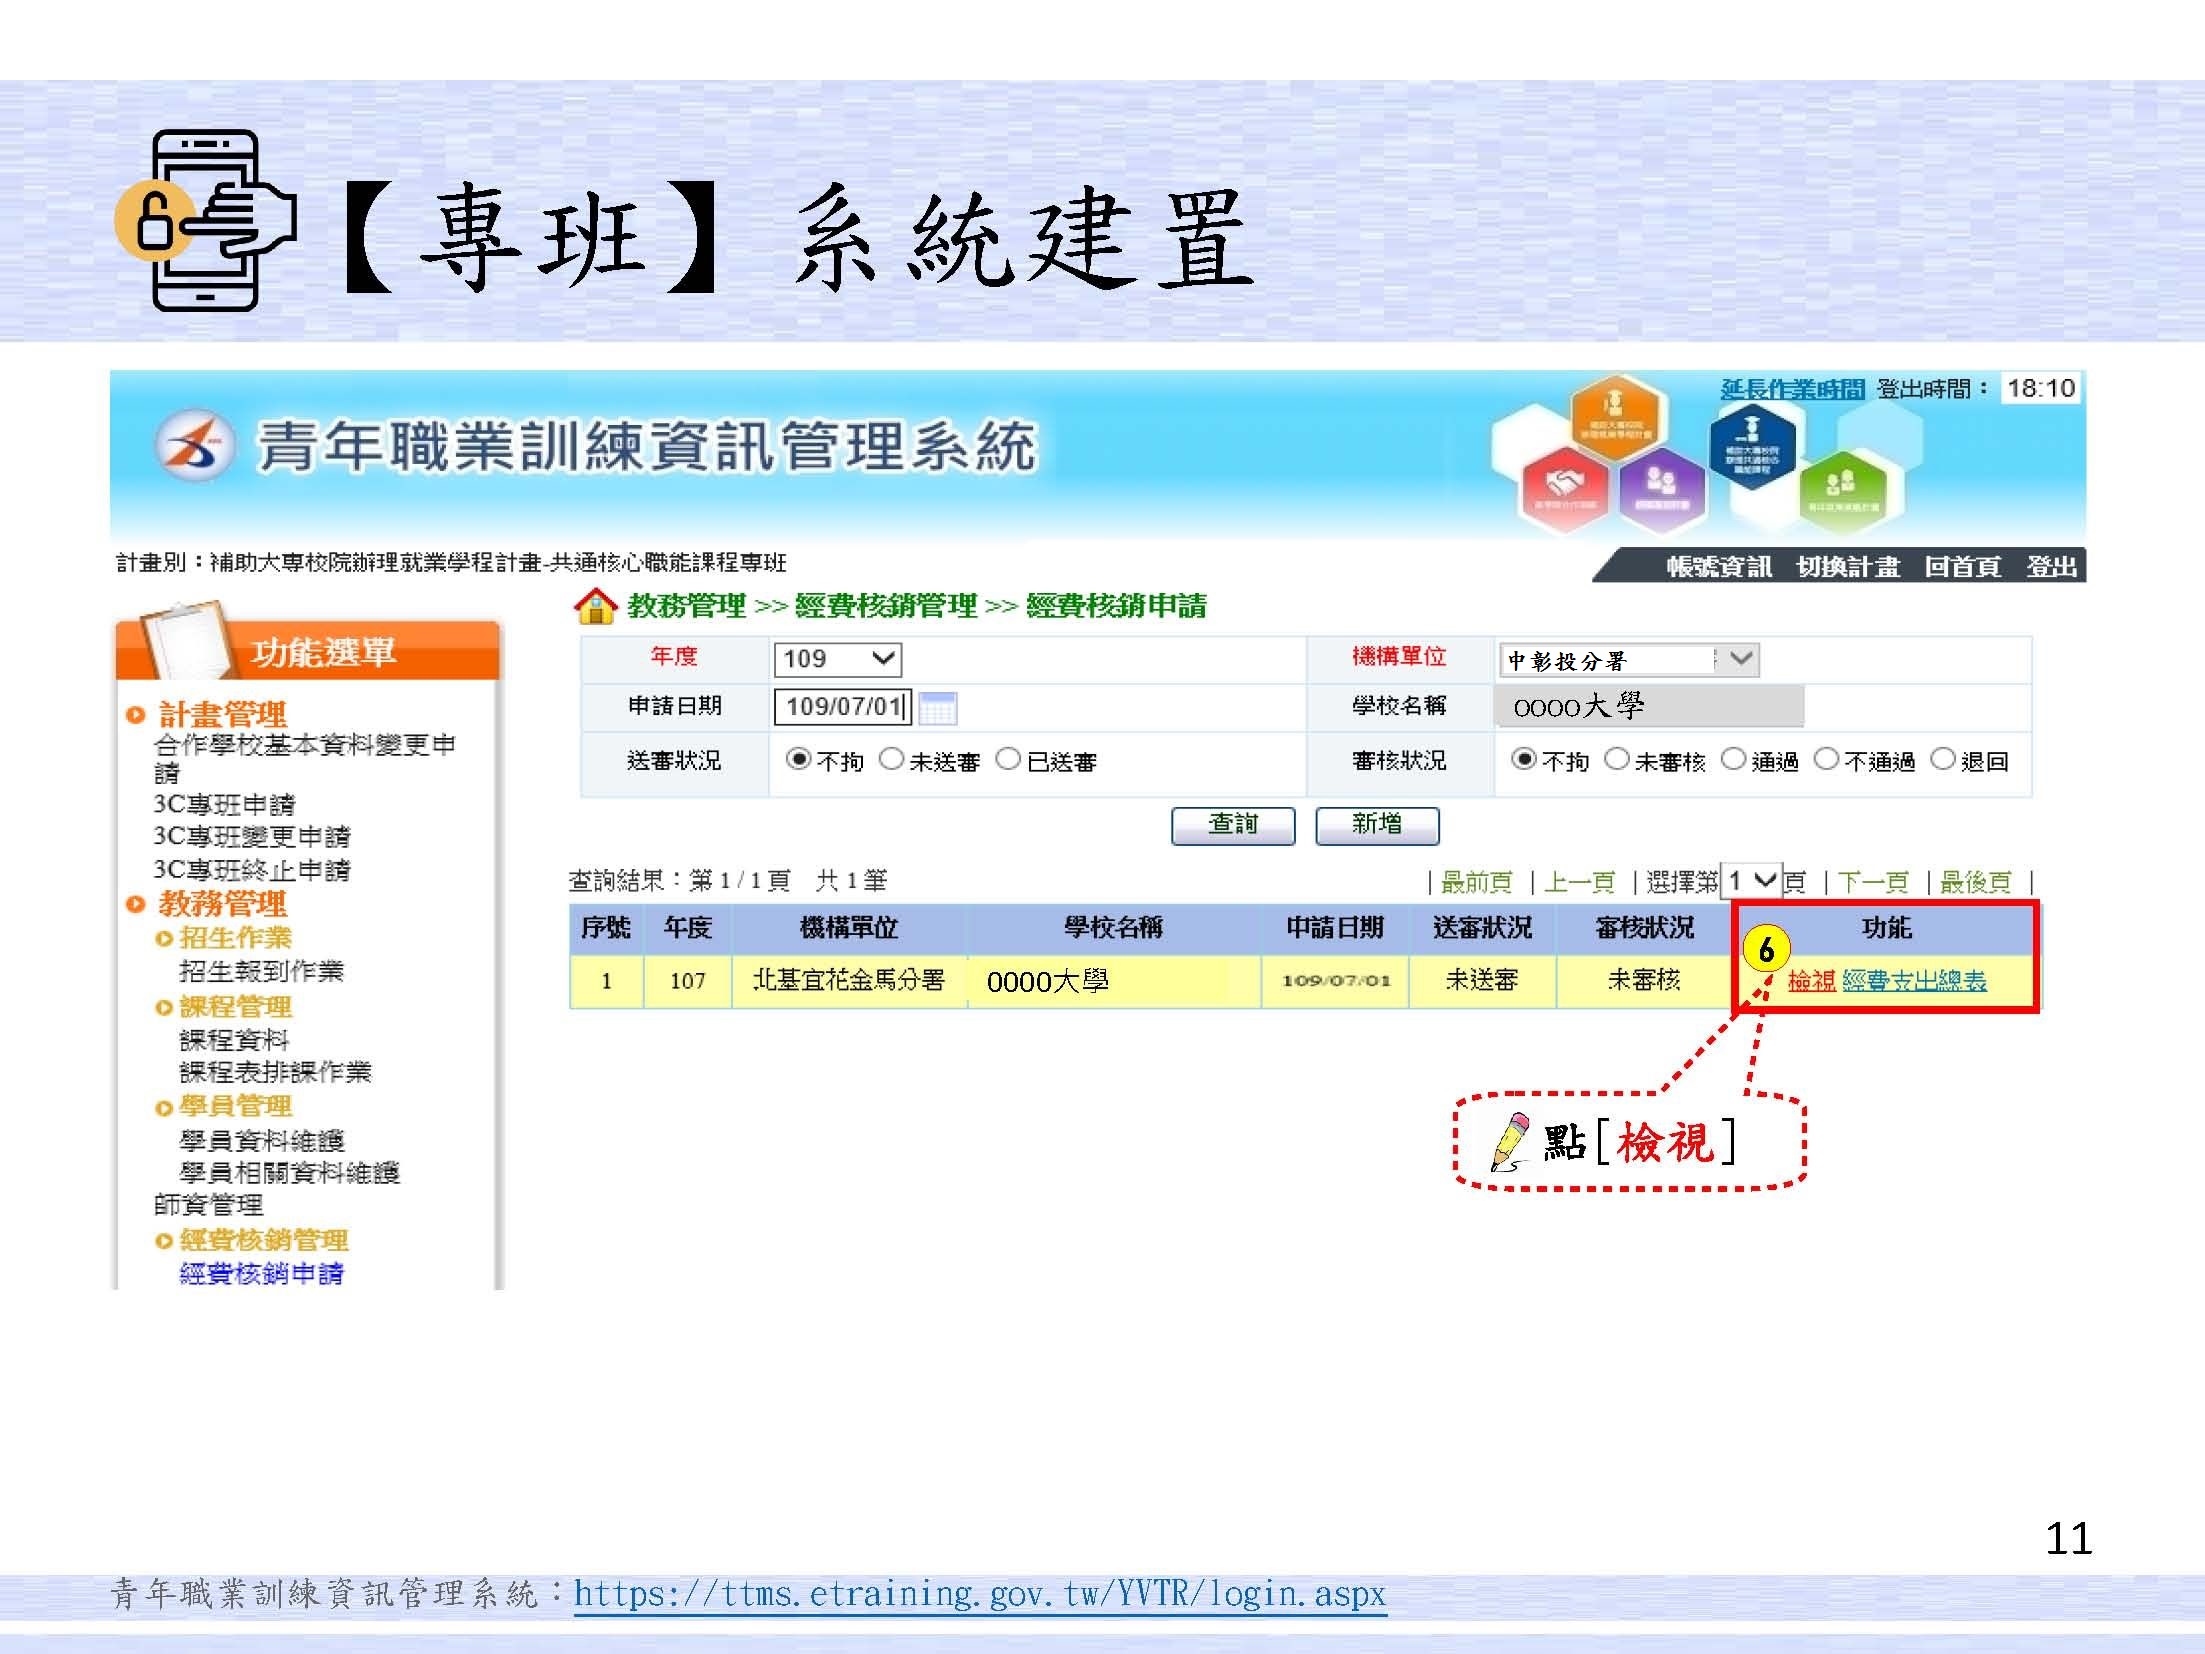
Task: Open the 年度 dropdown showing 109
Action: [838, 659]
